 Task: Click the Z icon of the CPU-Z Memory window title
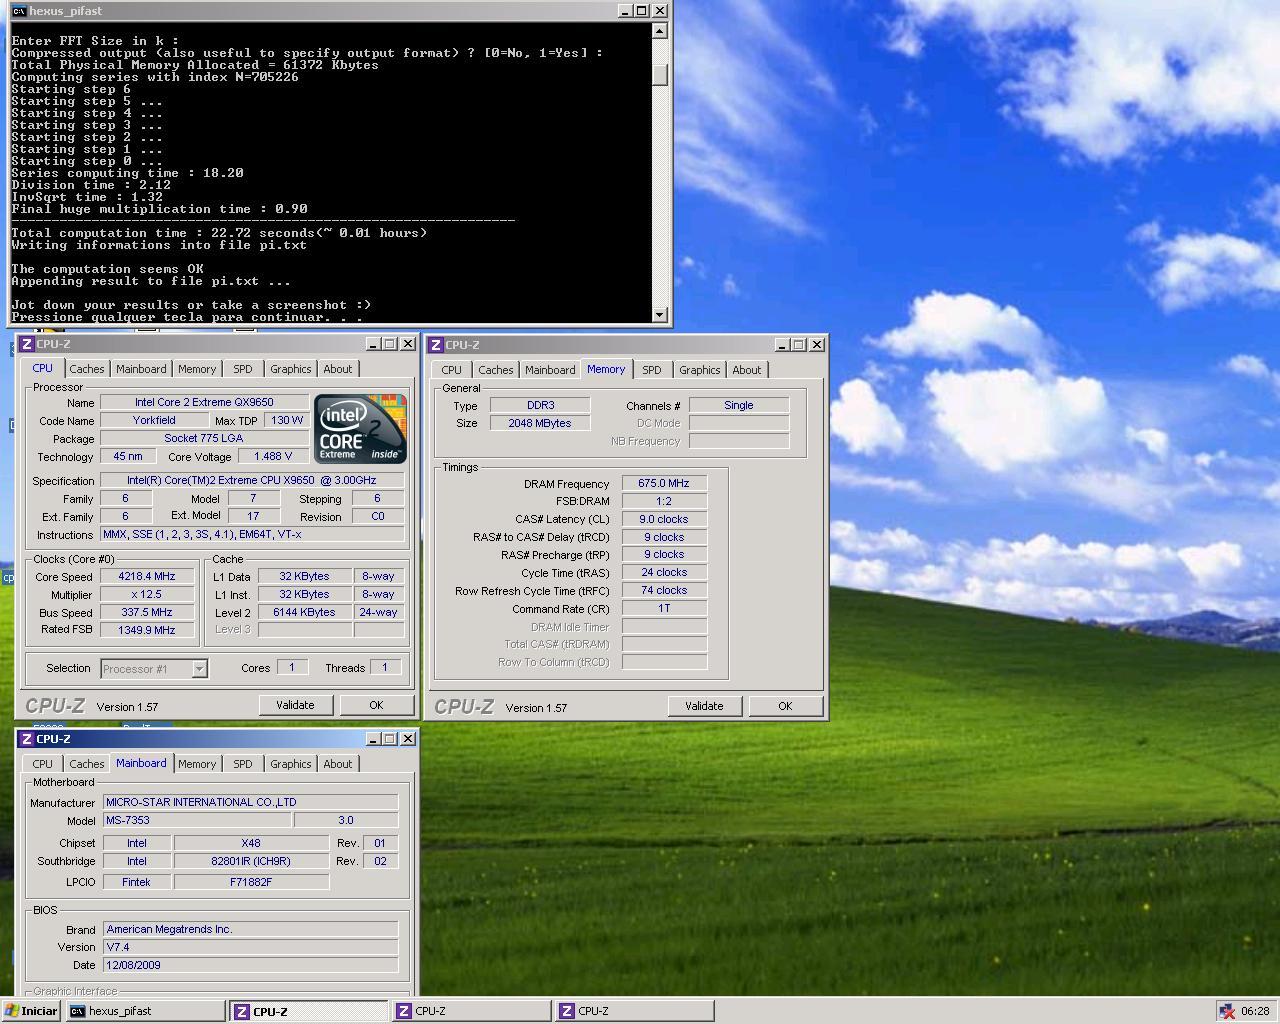pos(436,345)
